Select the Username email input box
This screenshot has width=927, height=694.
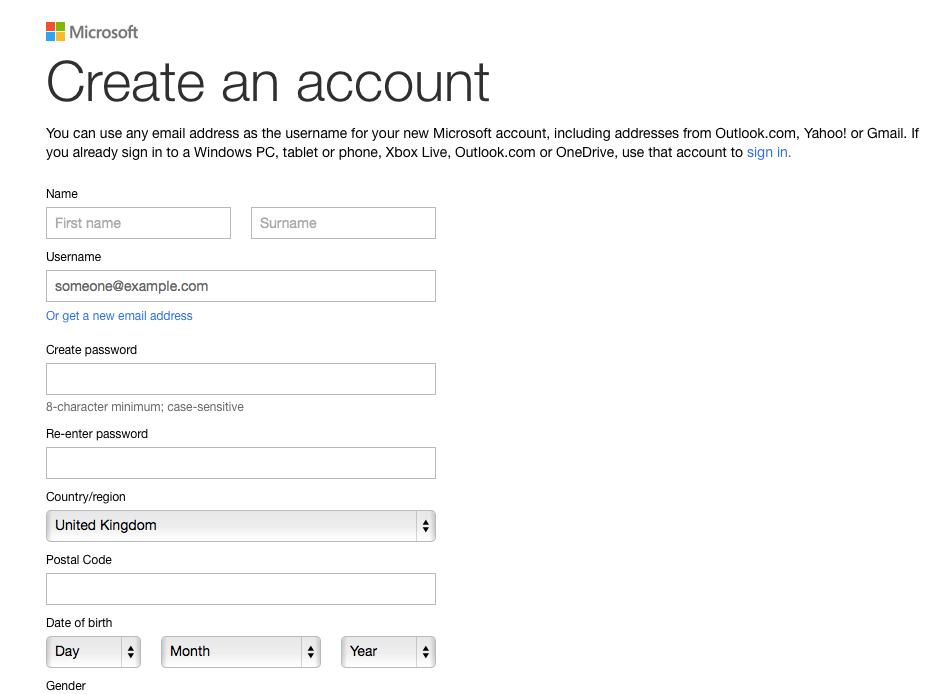point(241,286)
